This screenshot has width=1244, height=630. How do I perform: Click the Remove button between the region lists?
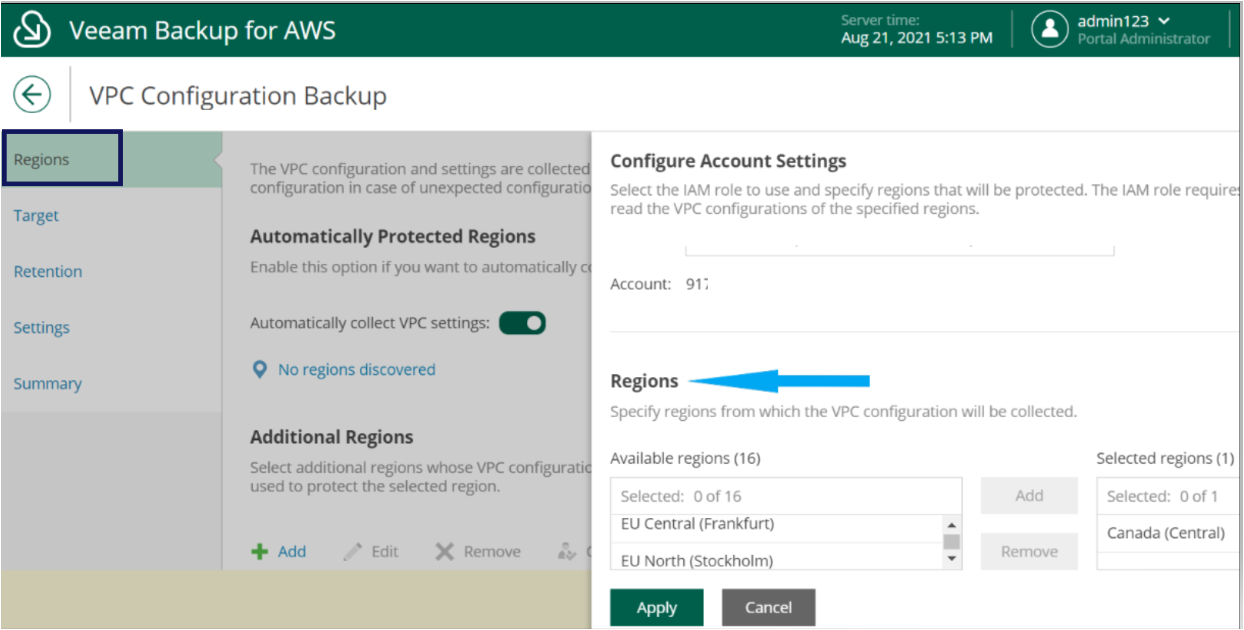click(x=1029, y=551)
